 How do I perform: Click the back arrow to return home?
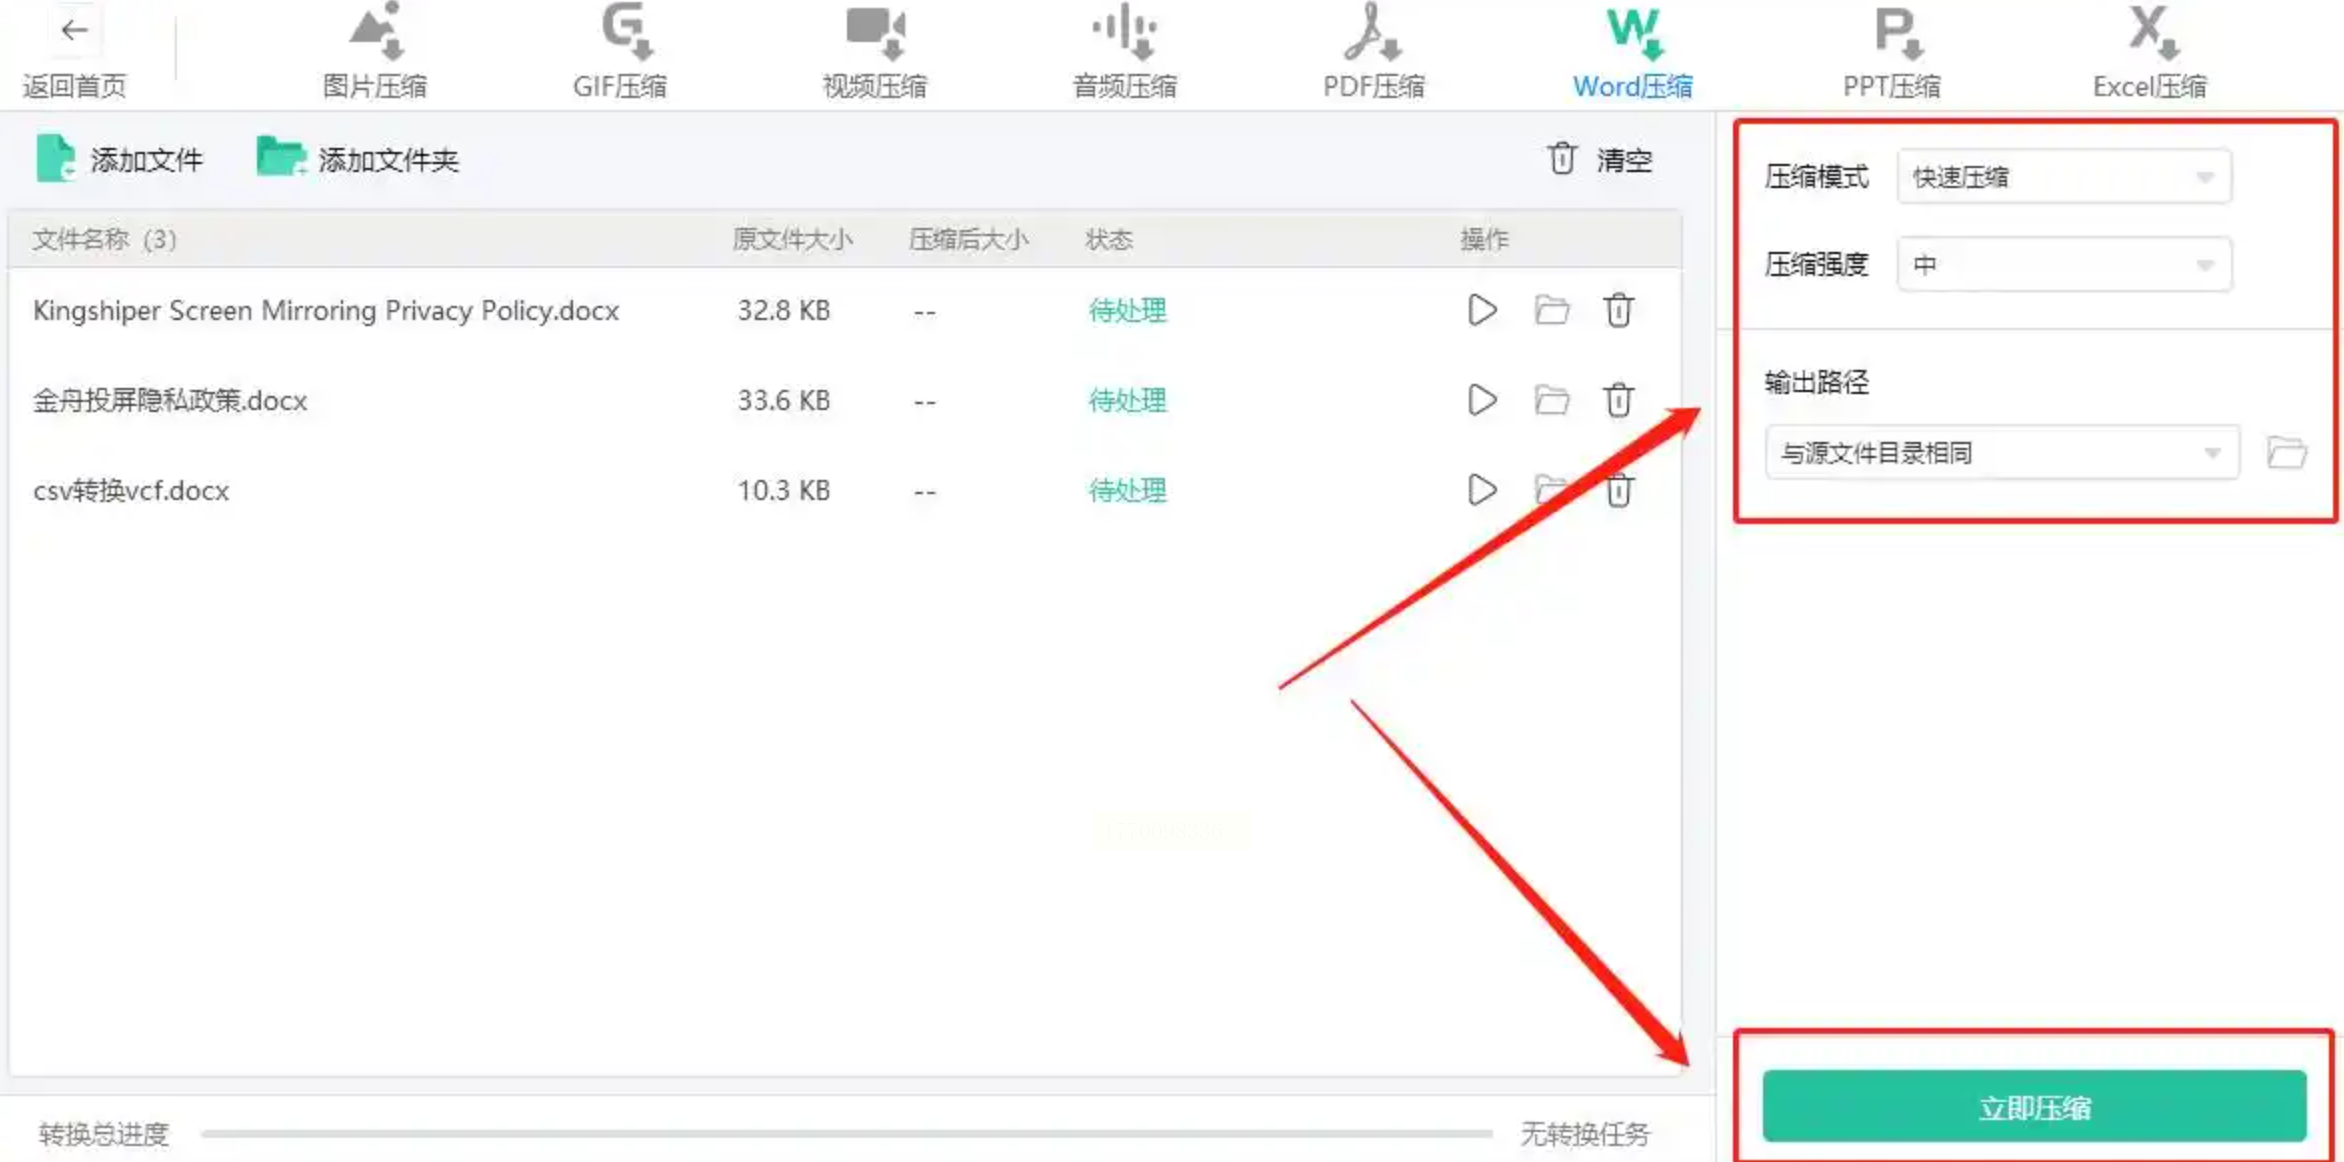[74, 31]
